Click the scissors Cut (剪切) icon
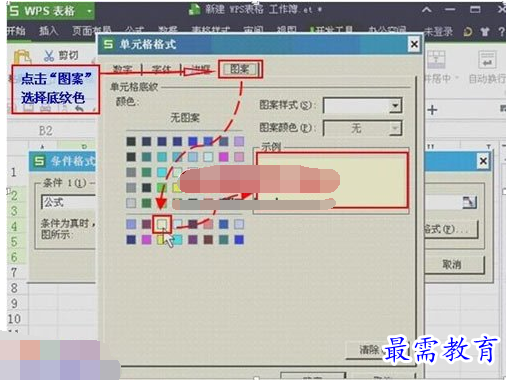506x381 pixels. coord(49,56)
